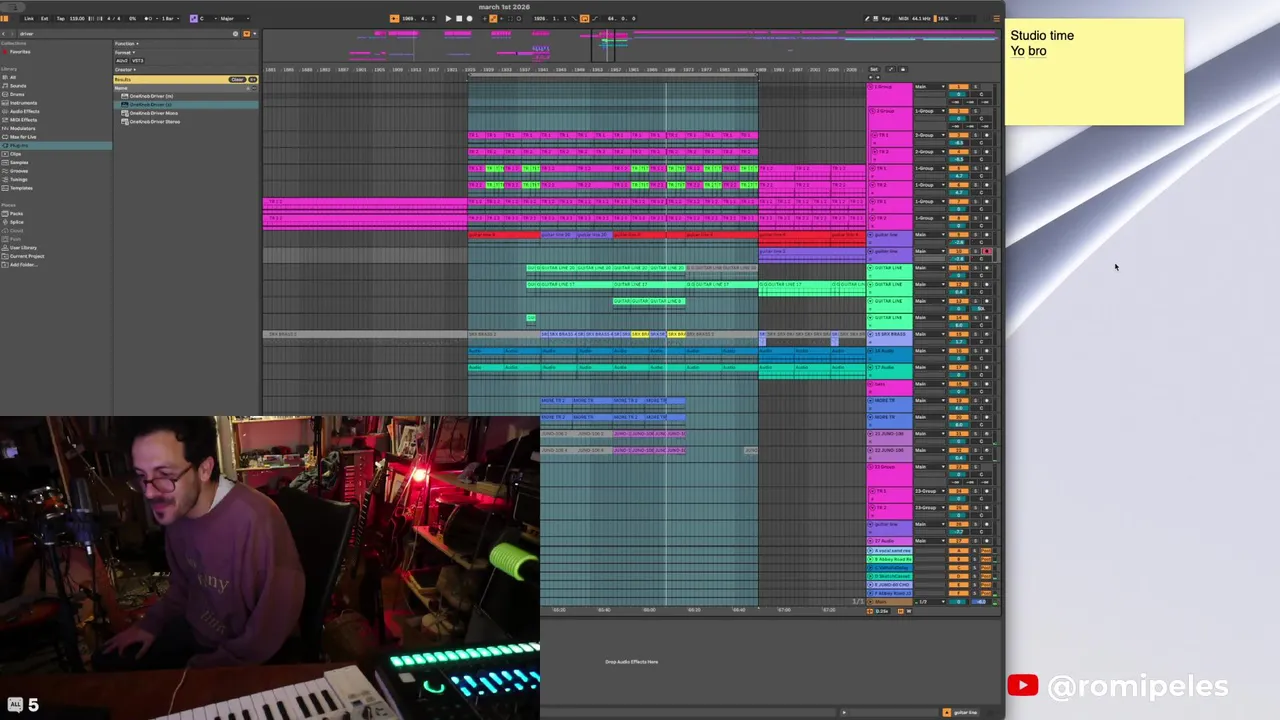
Task: Start playback with the Play button
Action: pos(448,18)
